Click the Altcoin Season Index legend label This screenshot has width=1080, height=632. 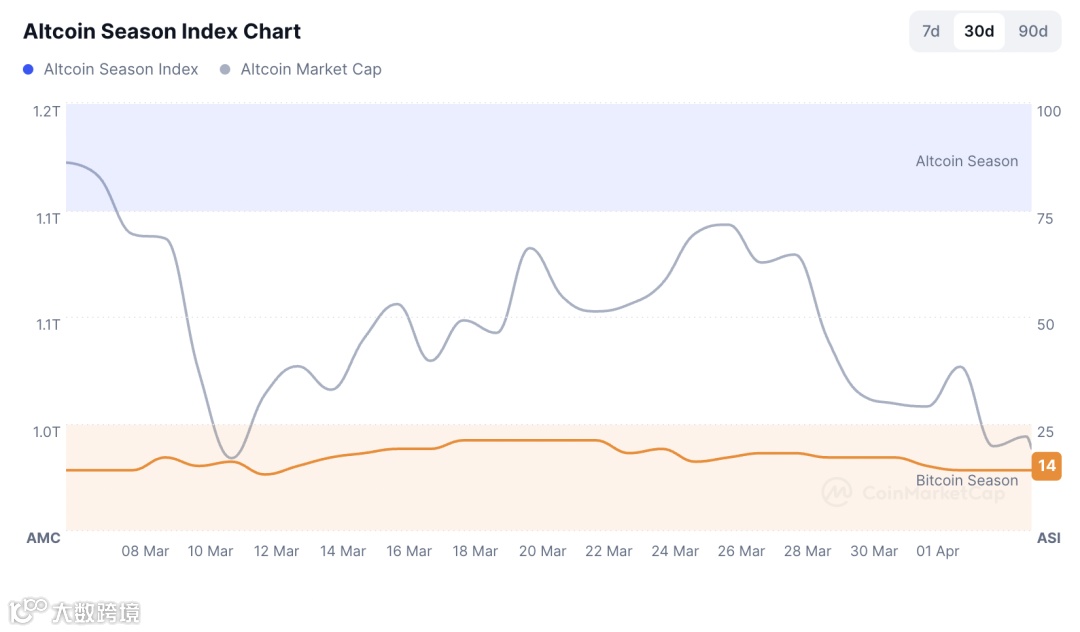(121, 69)
